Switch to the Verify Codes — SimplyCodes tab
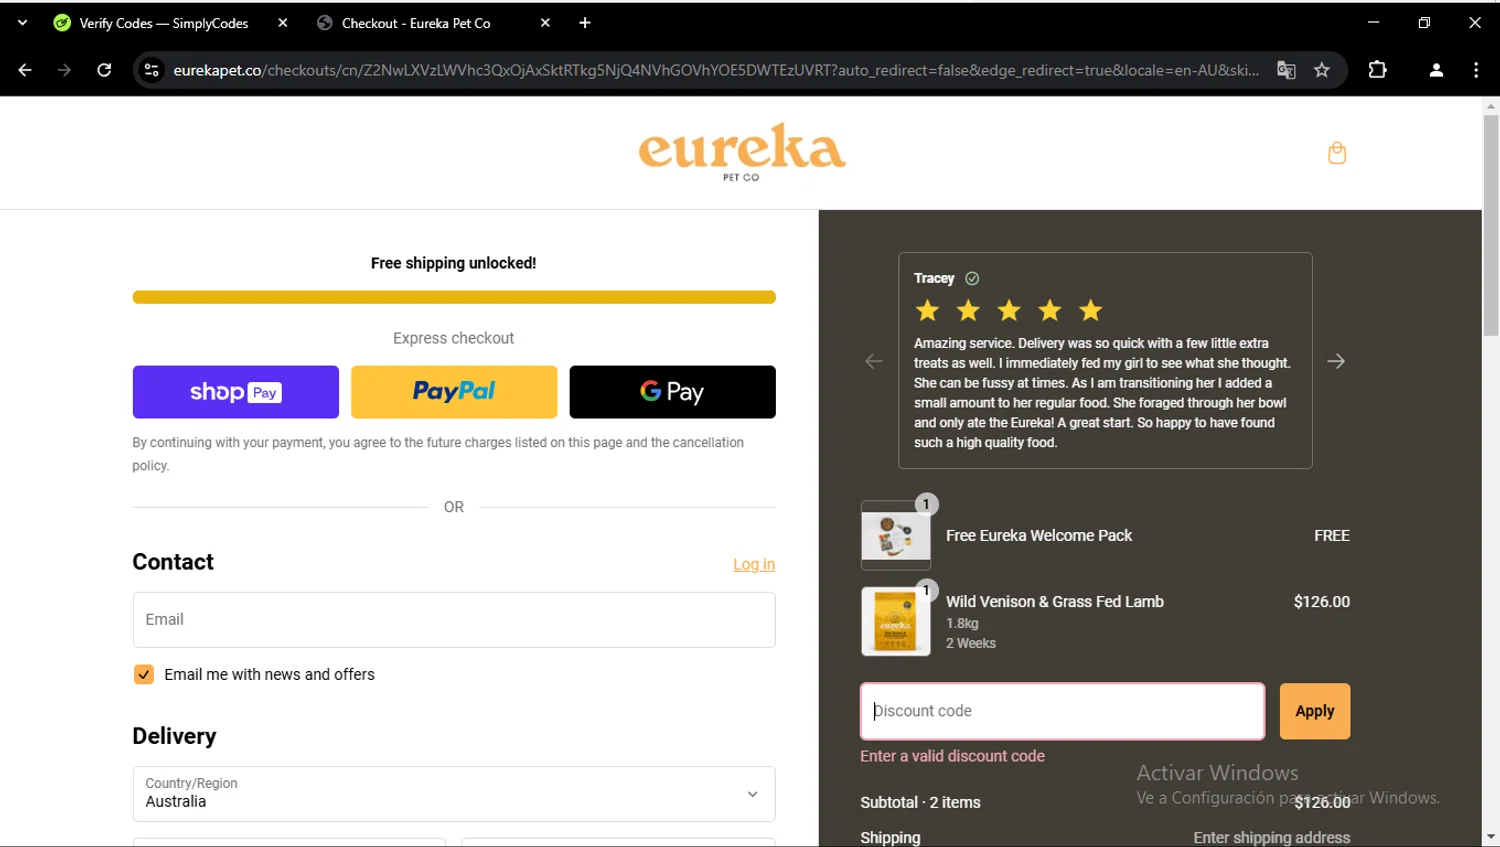The image size is (1500, 847). coord(165,23)
